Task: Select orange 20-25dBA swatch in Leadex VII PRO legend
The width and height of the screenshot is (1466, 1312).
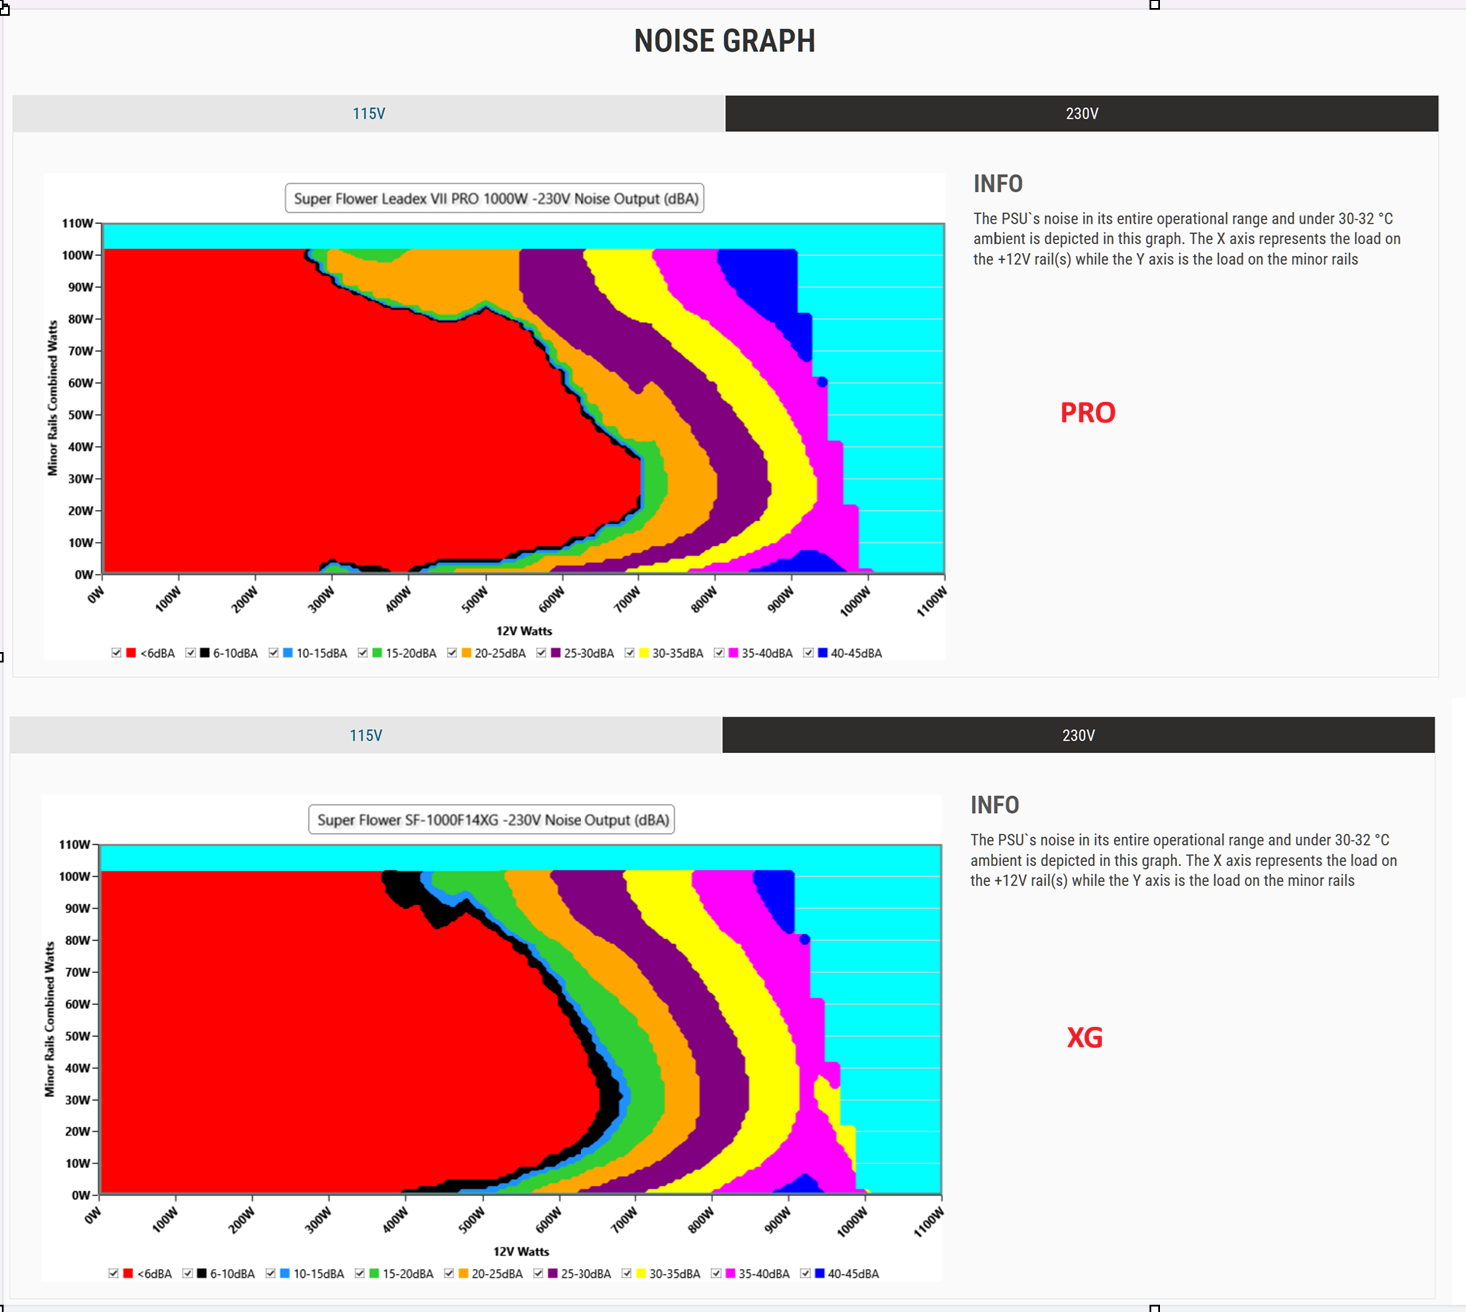Action: [466, 653]
